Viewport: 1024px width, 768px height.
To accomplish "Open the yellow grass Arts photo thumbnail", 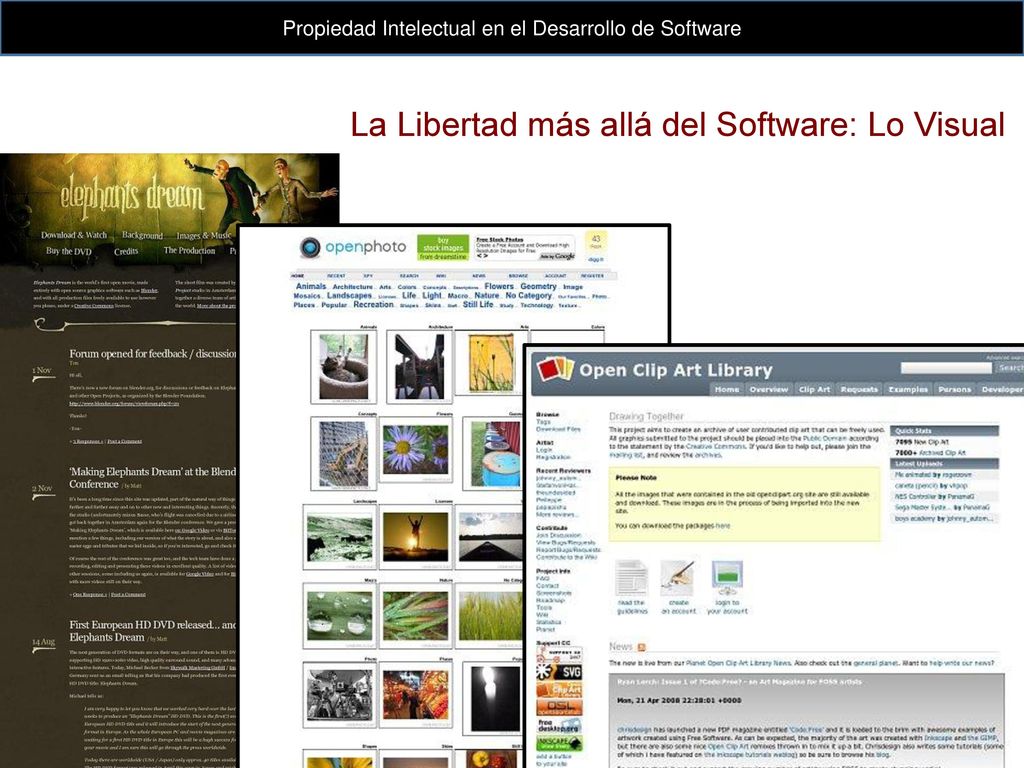I will pos(491,363).
